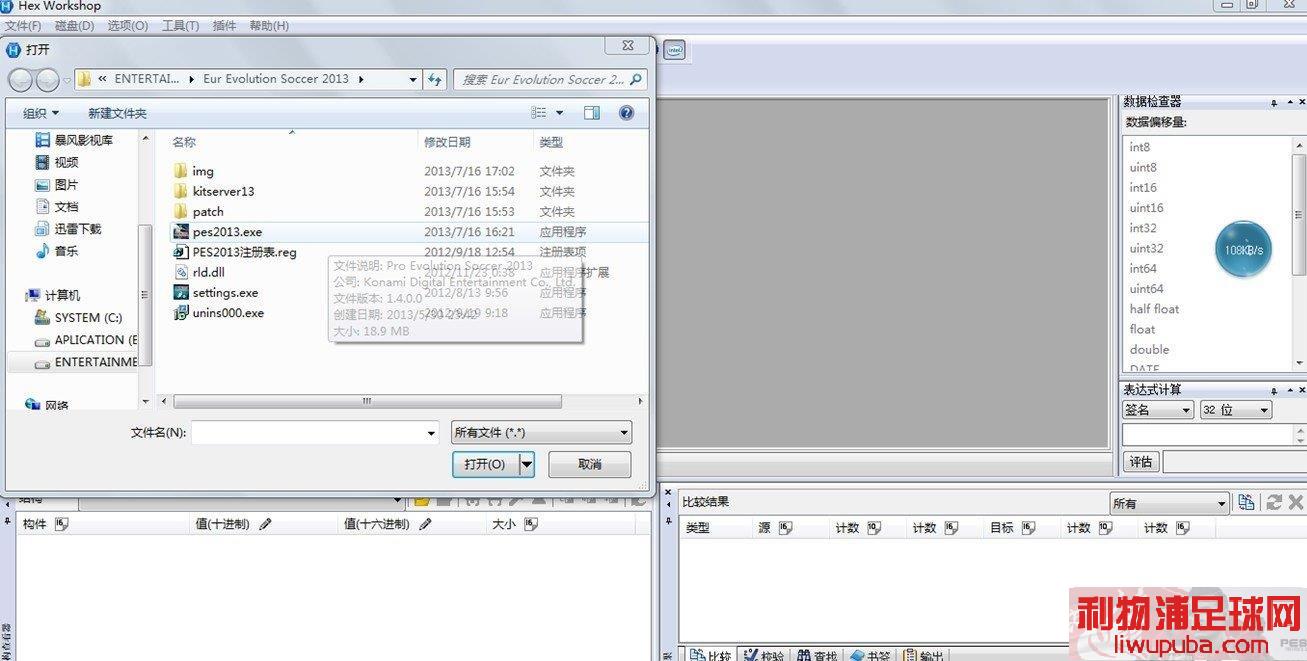Open the 帮助(H) menu
1307x661 pixels.
point(269,25)
